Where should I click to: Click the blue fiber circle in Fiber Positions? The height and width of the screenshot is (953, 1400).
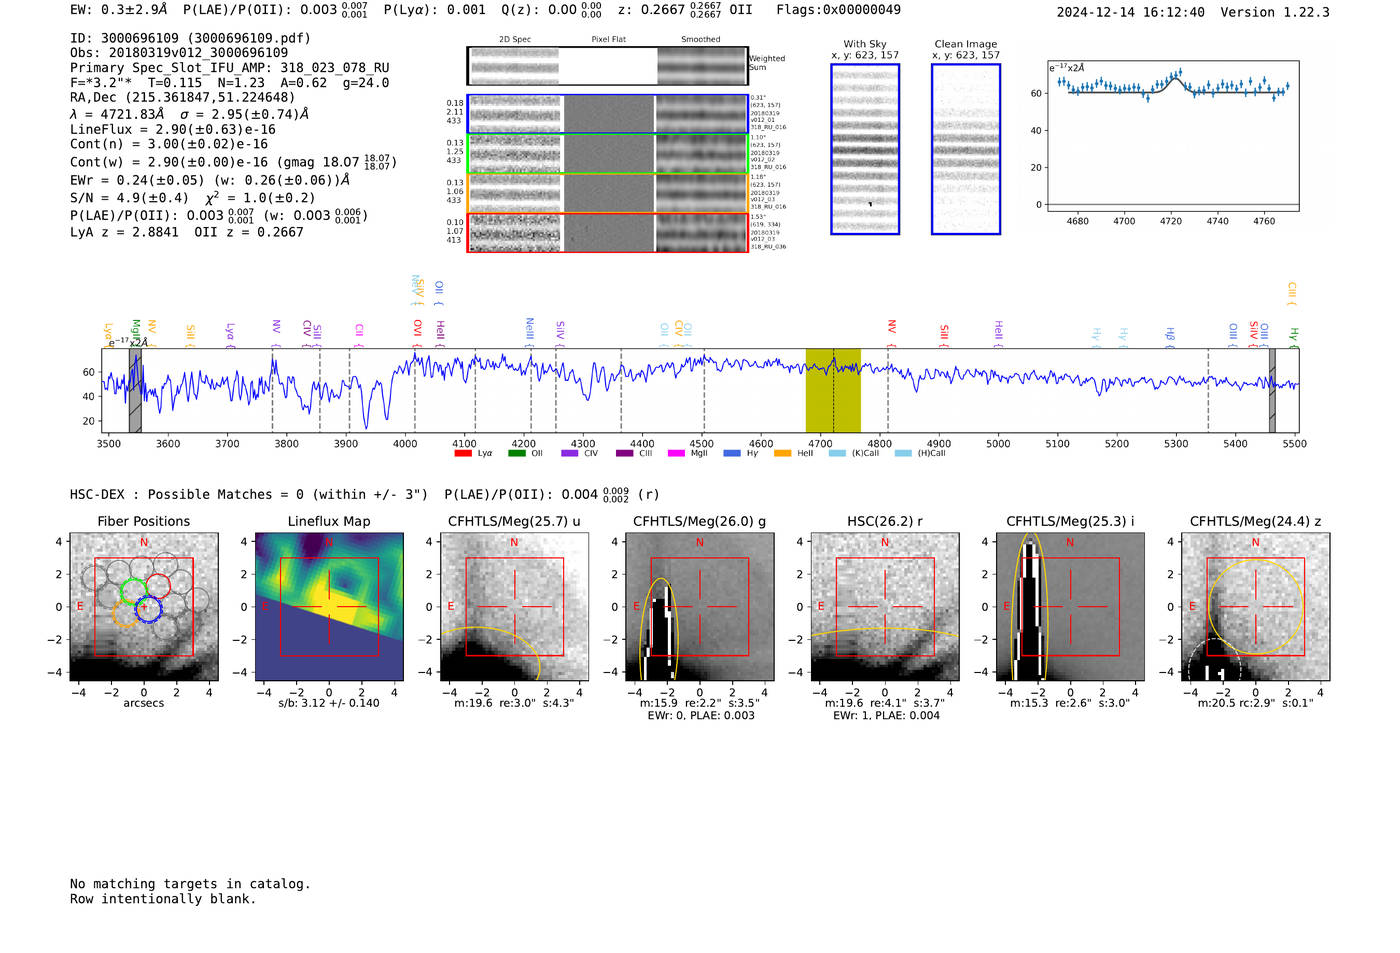click(x=148, y=608)
